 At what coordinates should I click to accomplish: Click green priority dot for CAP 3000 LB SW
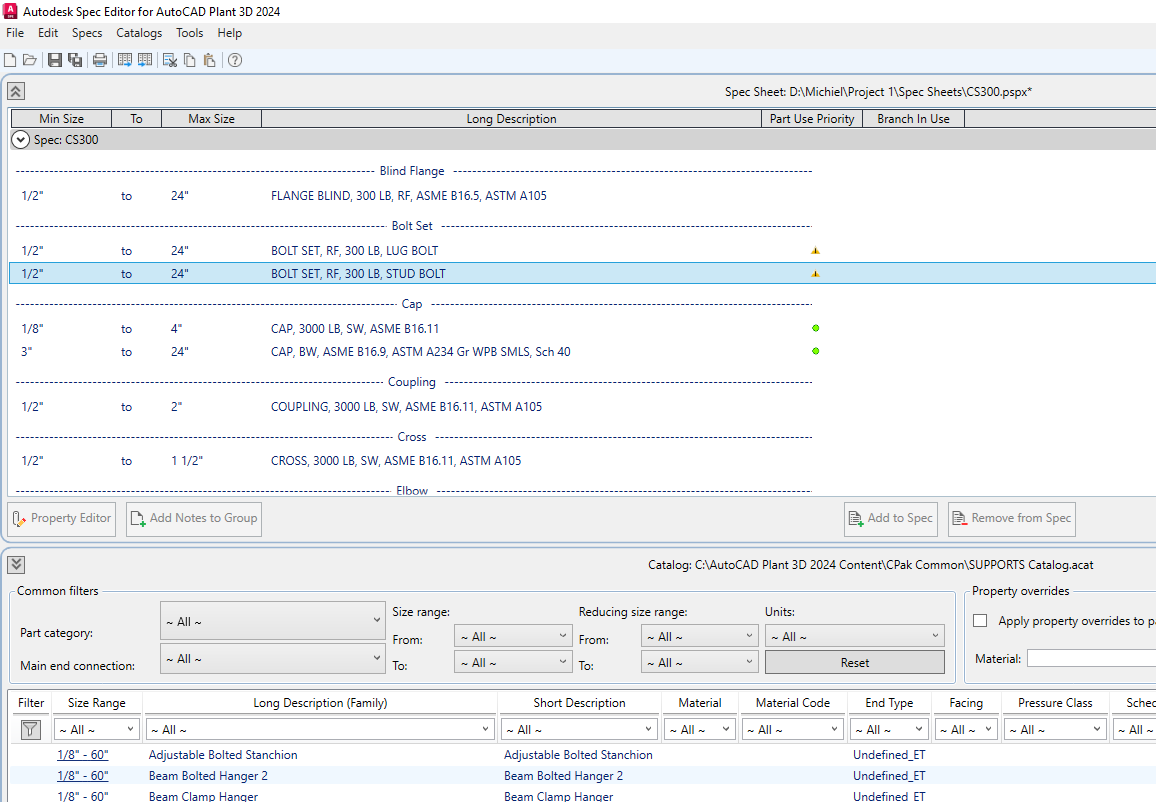[815, 328]
